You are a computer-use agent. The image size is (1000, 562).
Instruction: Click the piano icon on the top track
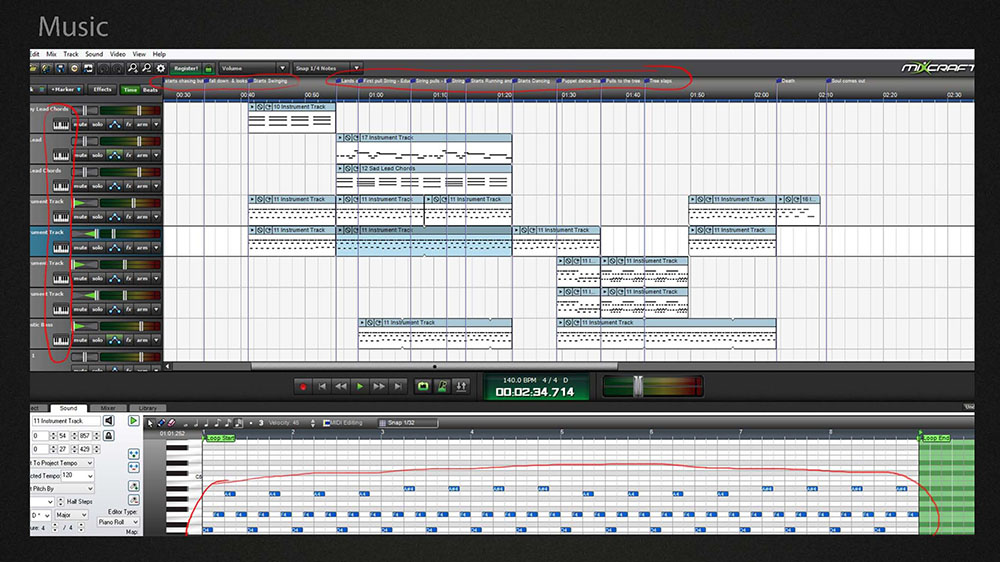pos(61,124)
